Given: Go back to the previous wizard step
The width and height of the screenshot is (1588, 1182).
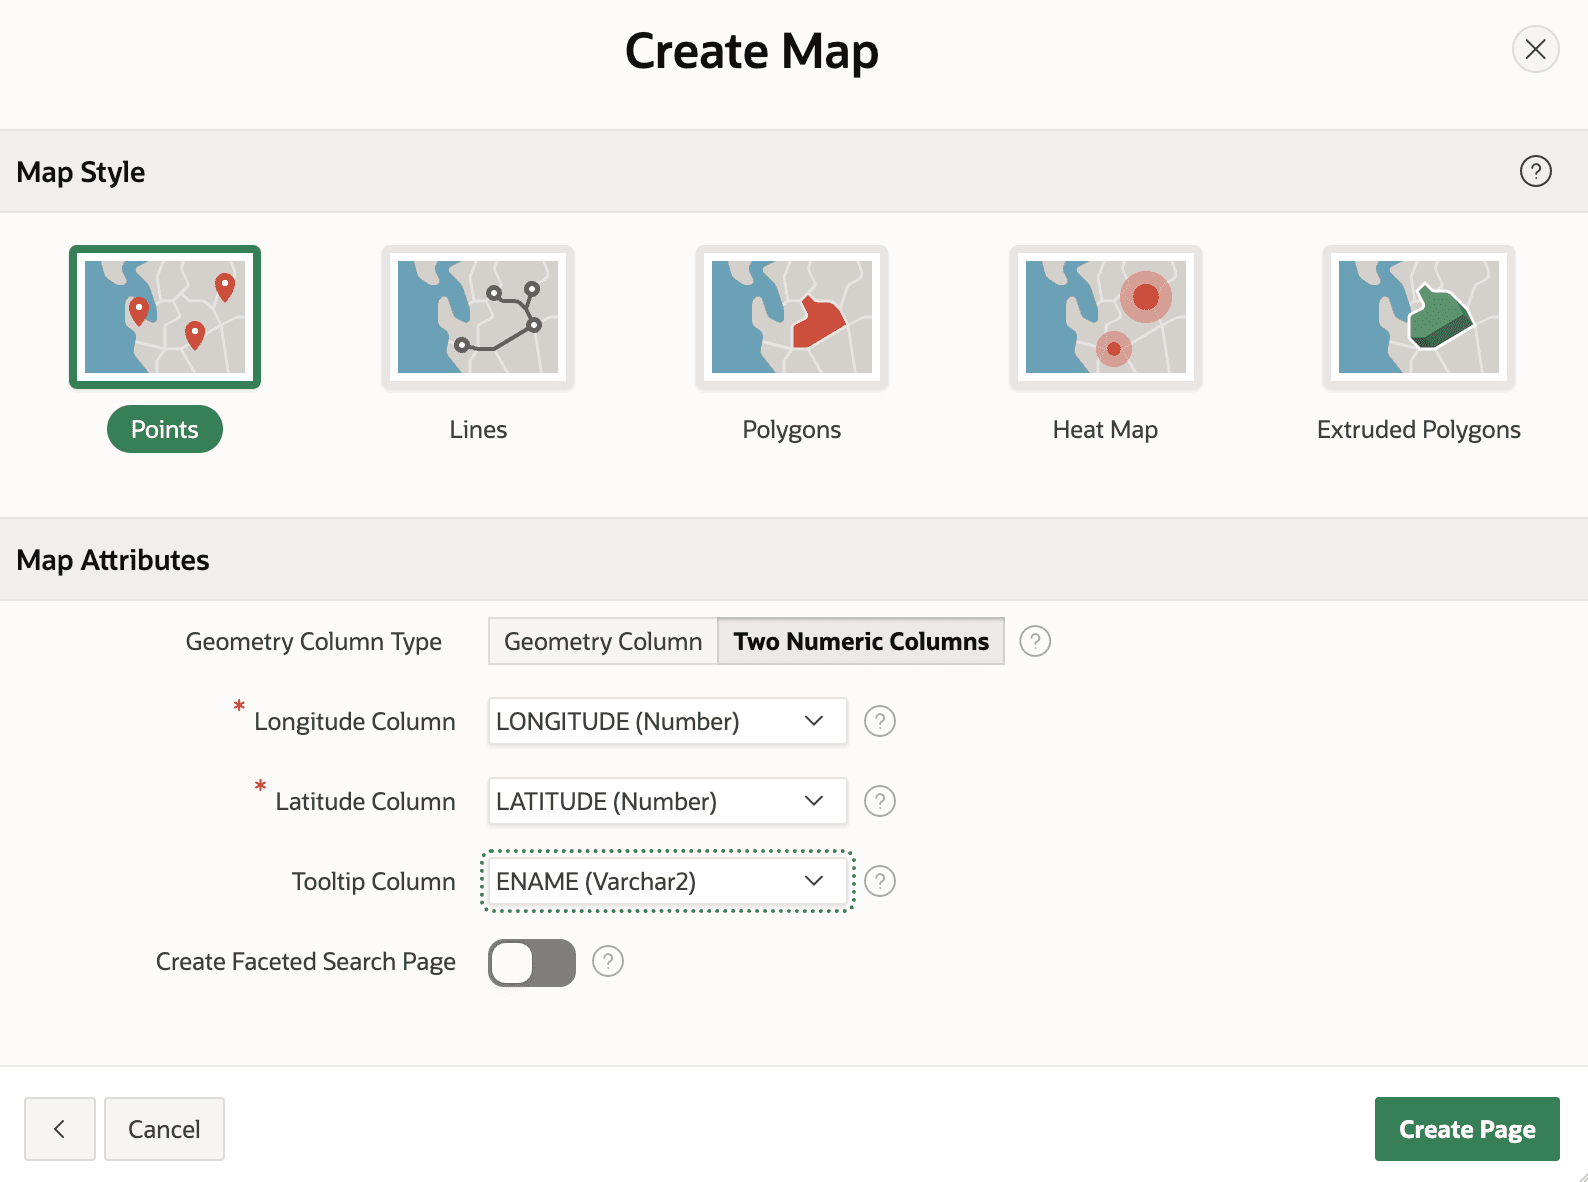Looking at the screenshot, I should coord(60,1129).
